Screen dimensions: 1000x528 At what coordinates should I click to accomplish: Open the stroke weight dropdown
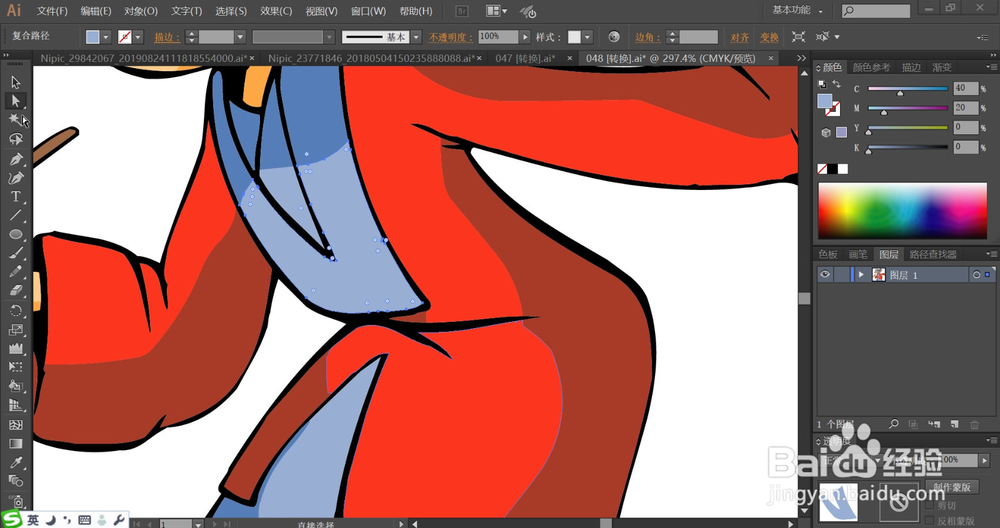pyautogui.click(x=240, y=37)
